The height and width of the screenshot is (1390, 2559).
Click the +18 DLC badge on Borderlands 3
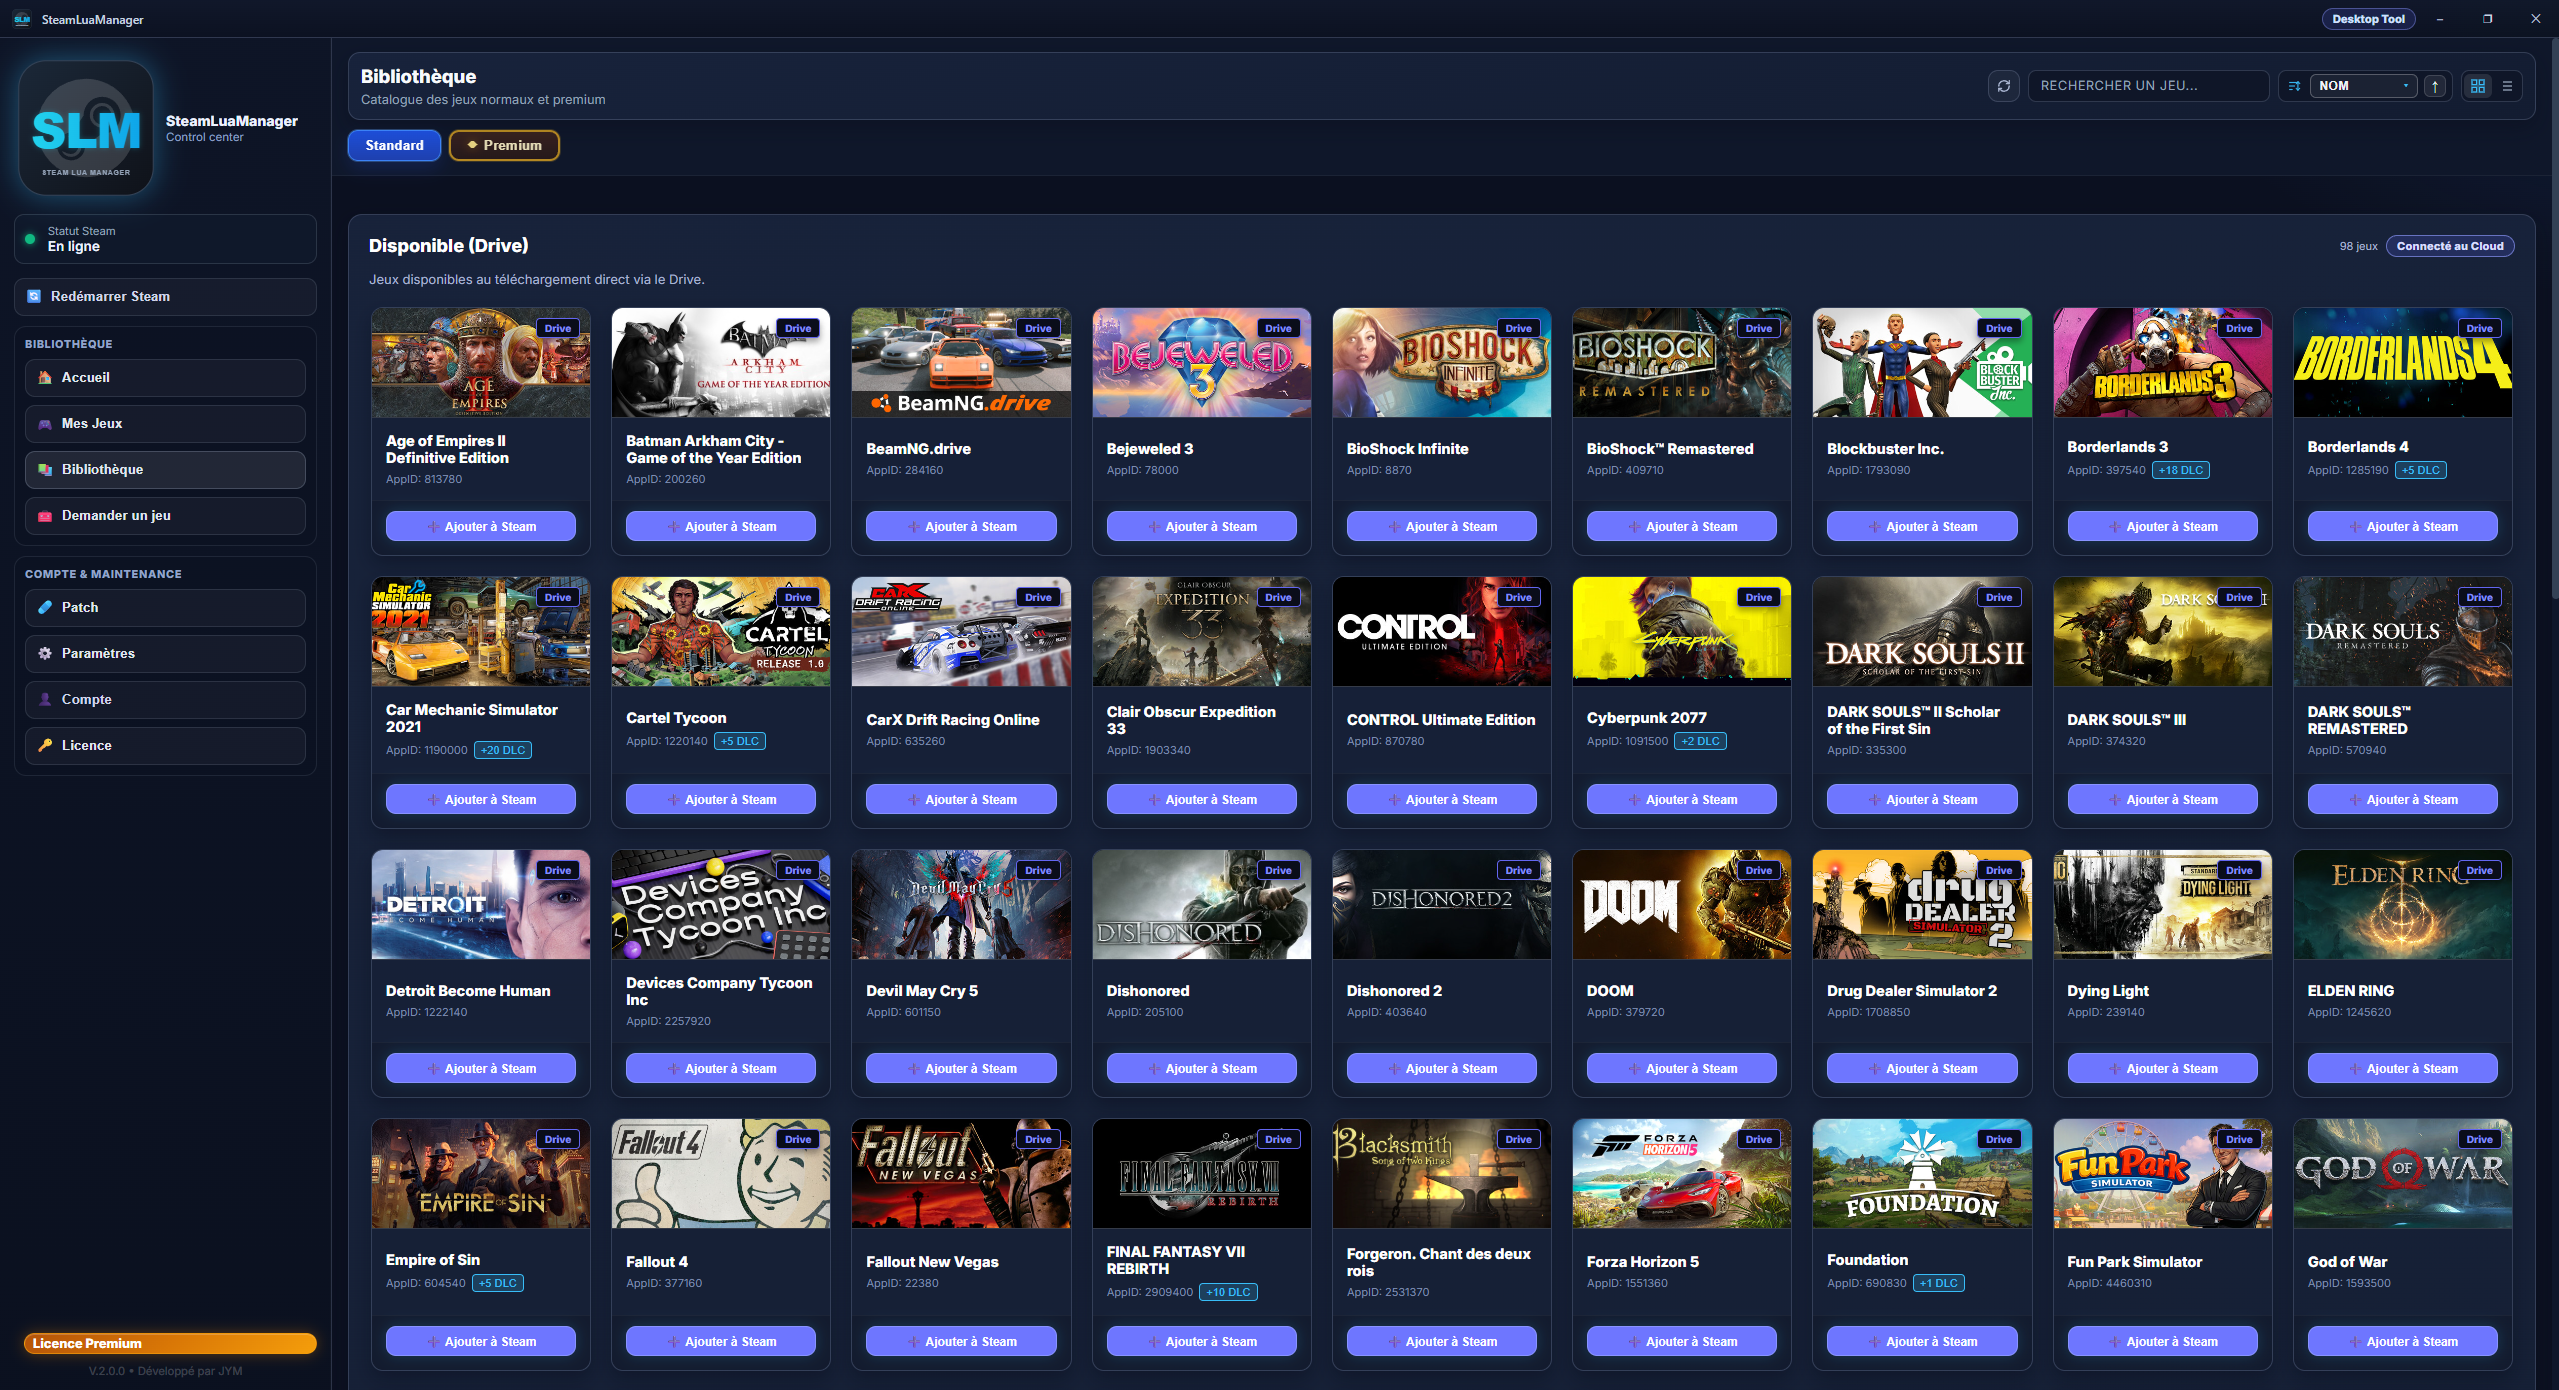tap(2180, 470)
